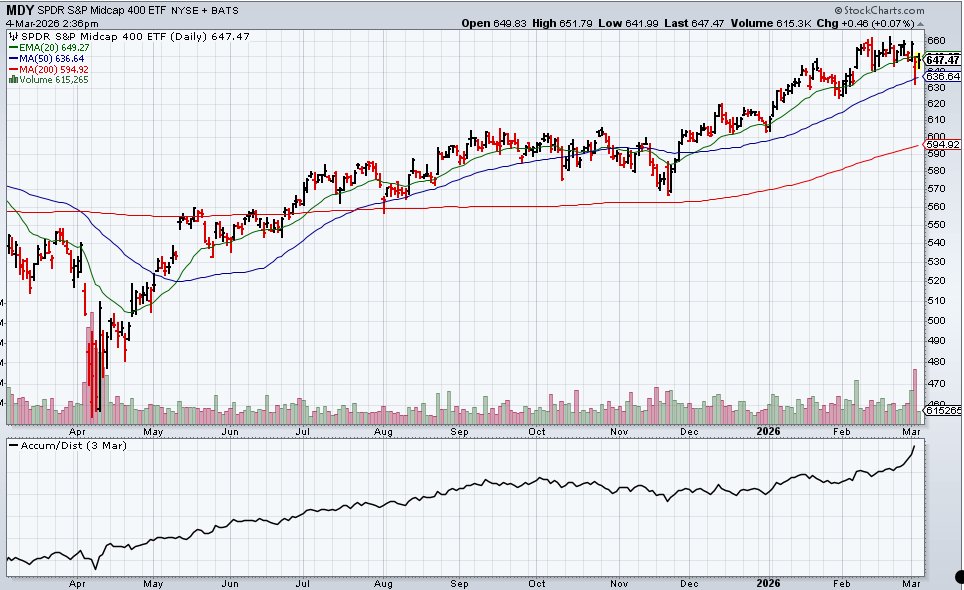Click Feb label under Accum/Dist panel
The image size is (964, 590).
click(x=842, y=583)
